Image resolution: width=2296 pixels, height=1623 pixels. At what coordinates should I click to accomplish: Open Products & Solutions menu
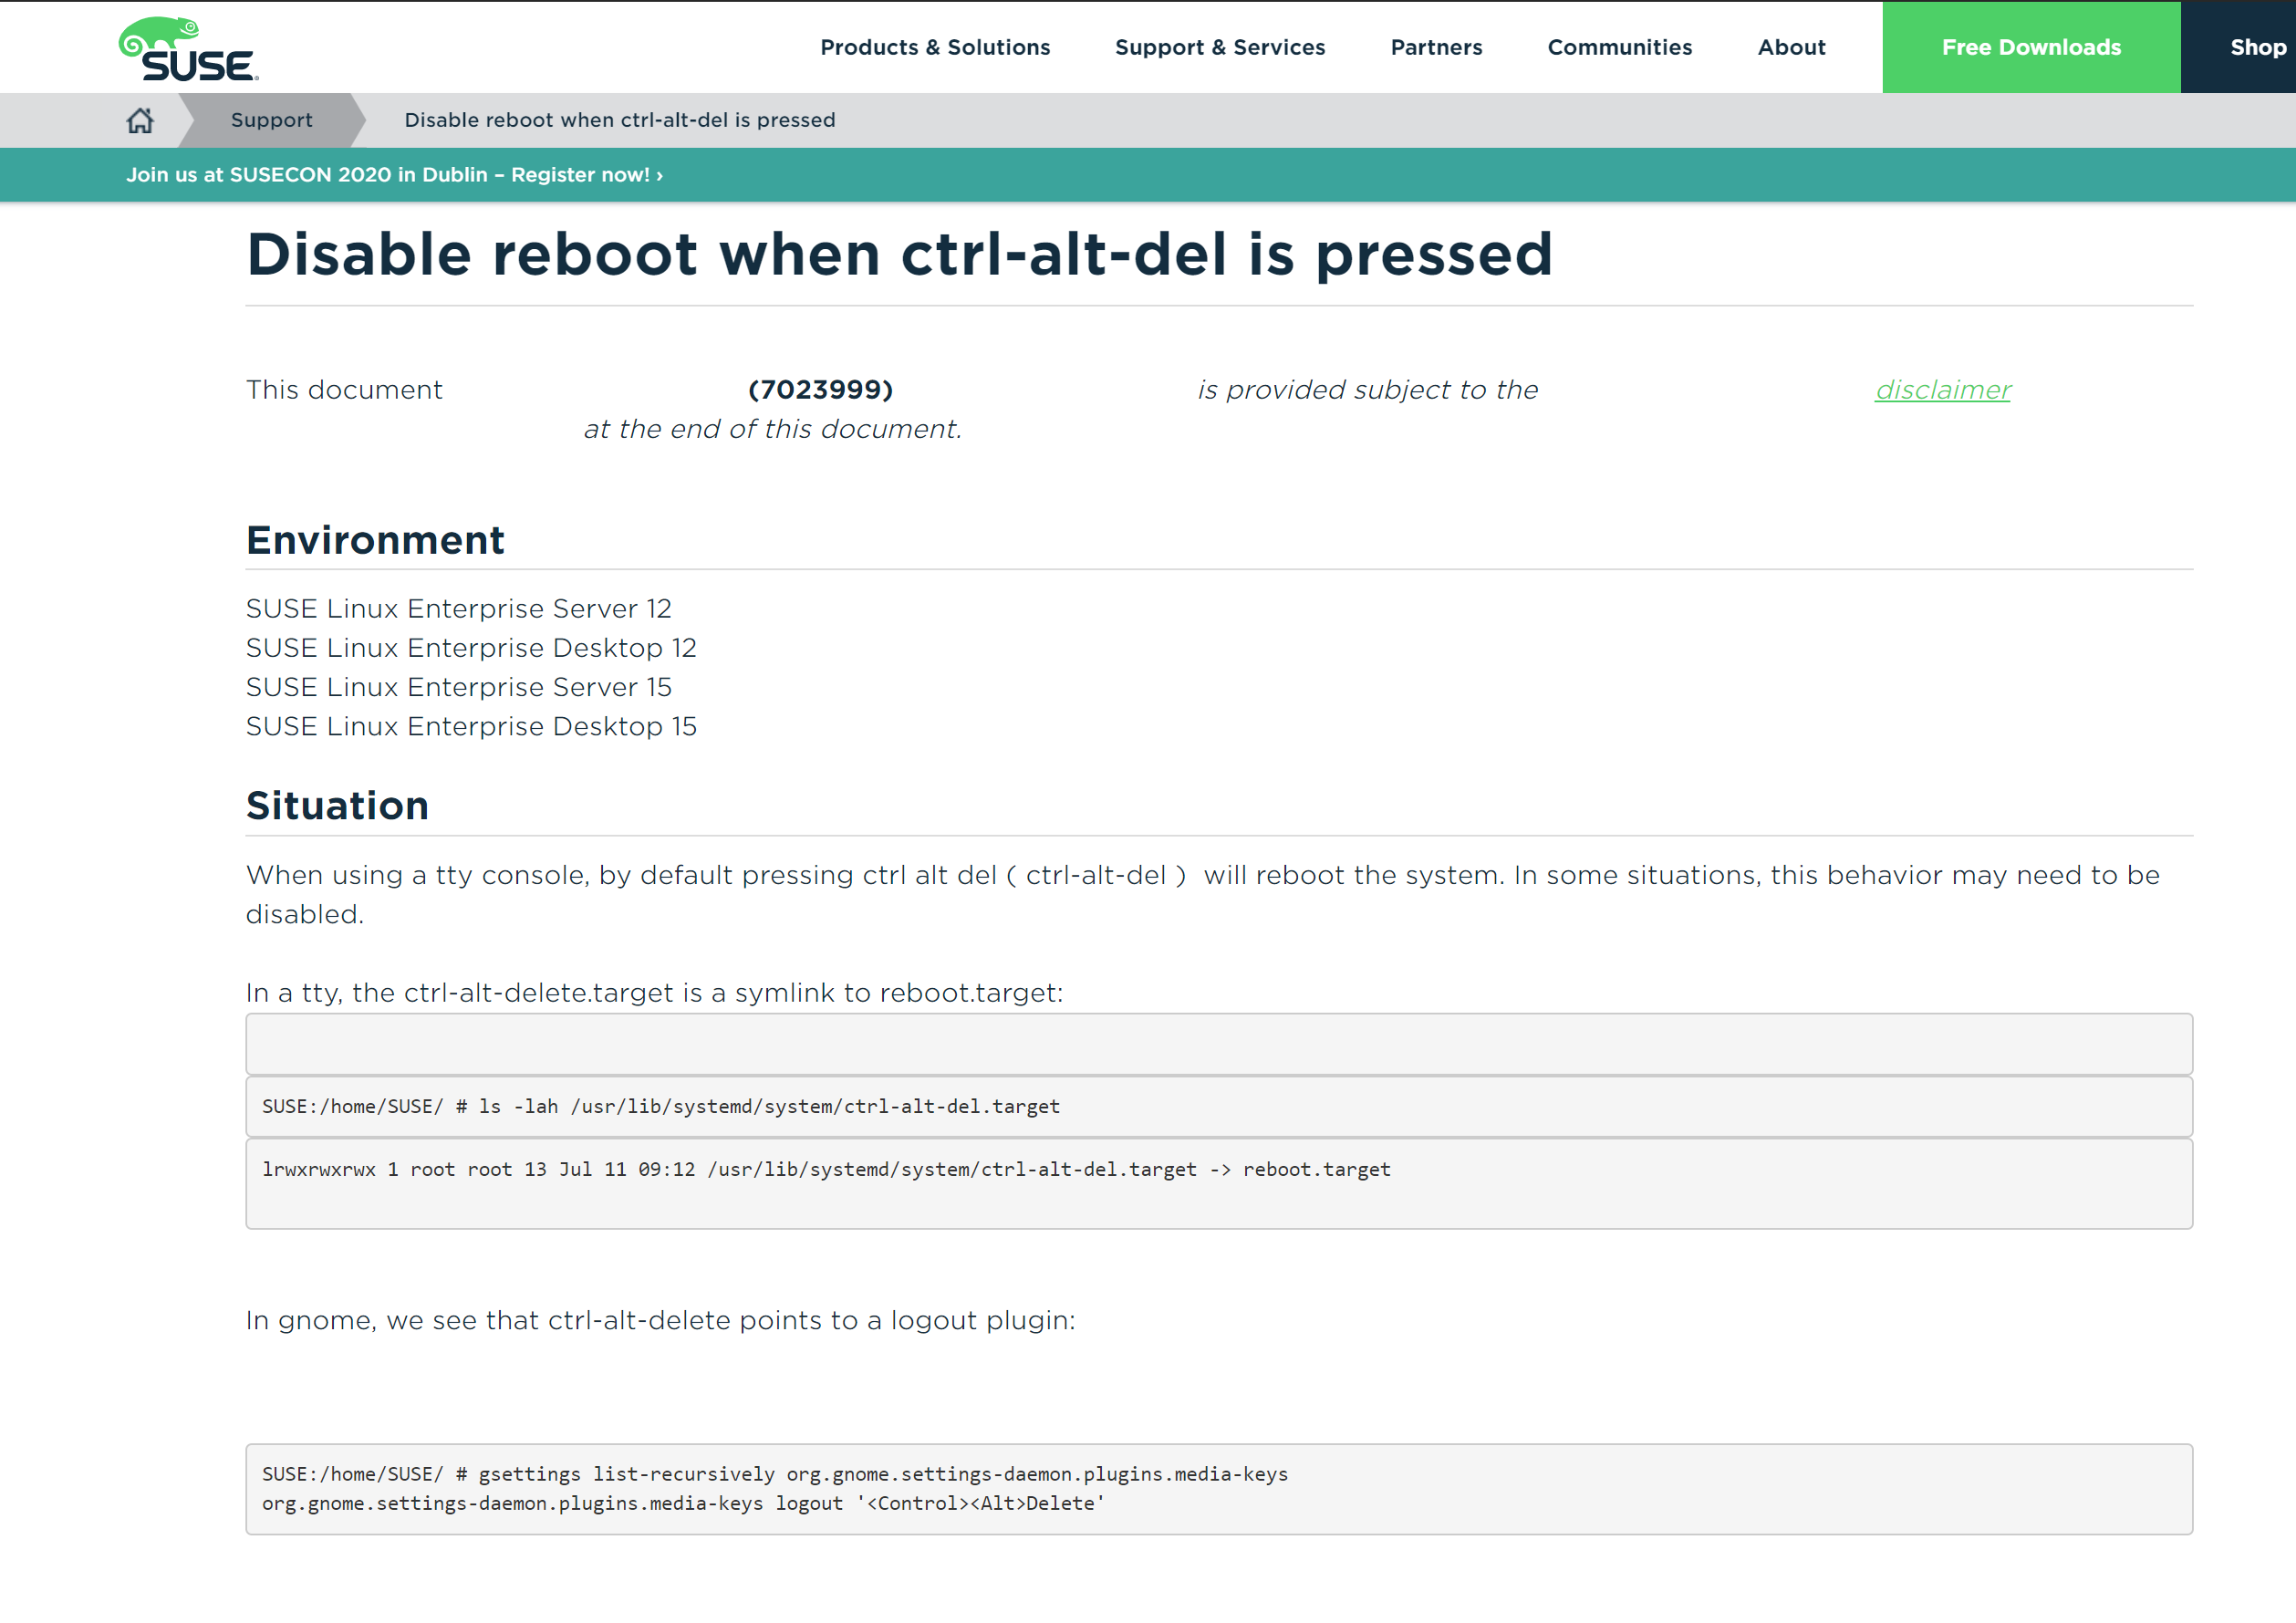[934, 47]
